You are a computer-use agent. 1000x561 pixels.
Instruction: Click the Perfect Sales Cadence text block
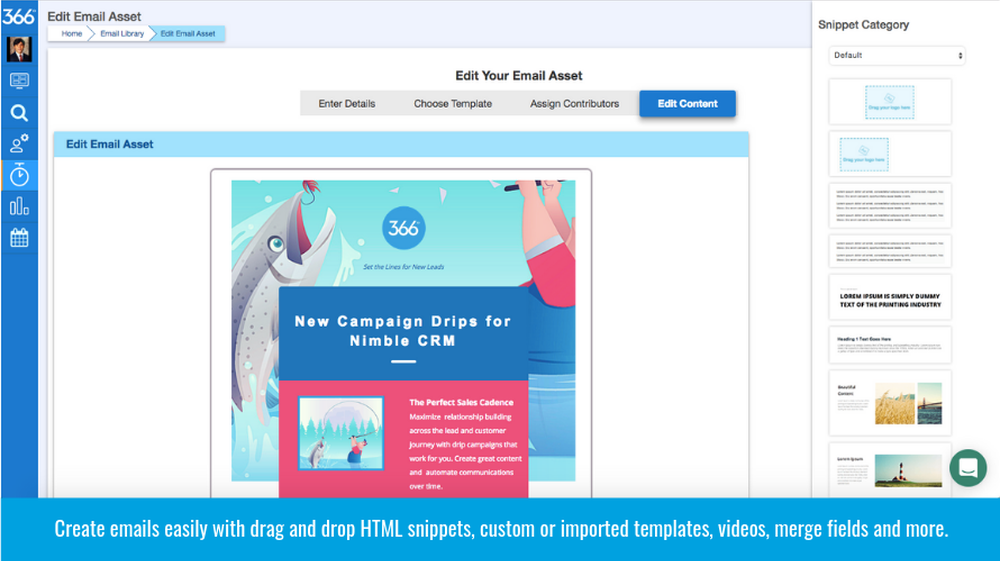465,444
